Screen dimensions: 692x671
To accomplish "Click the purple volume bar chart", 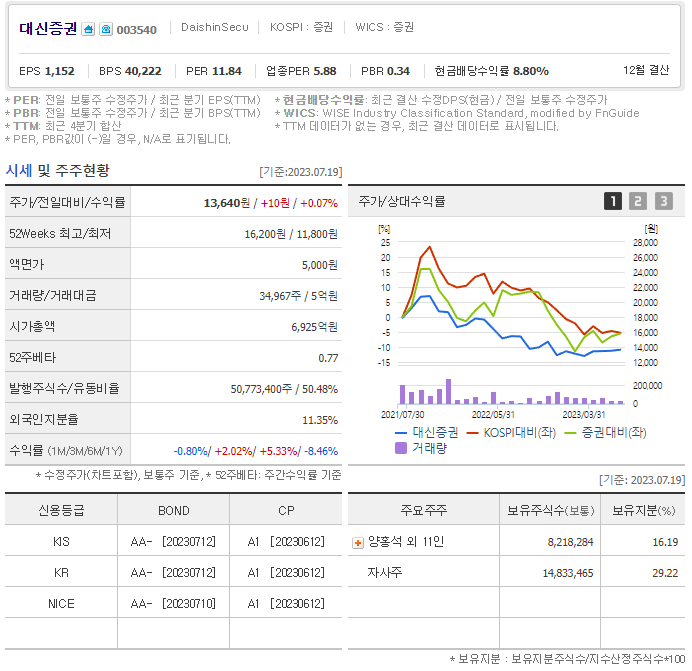I will tap(512, 392).
